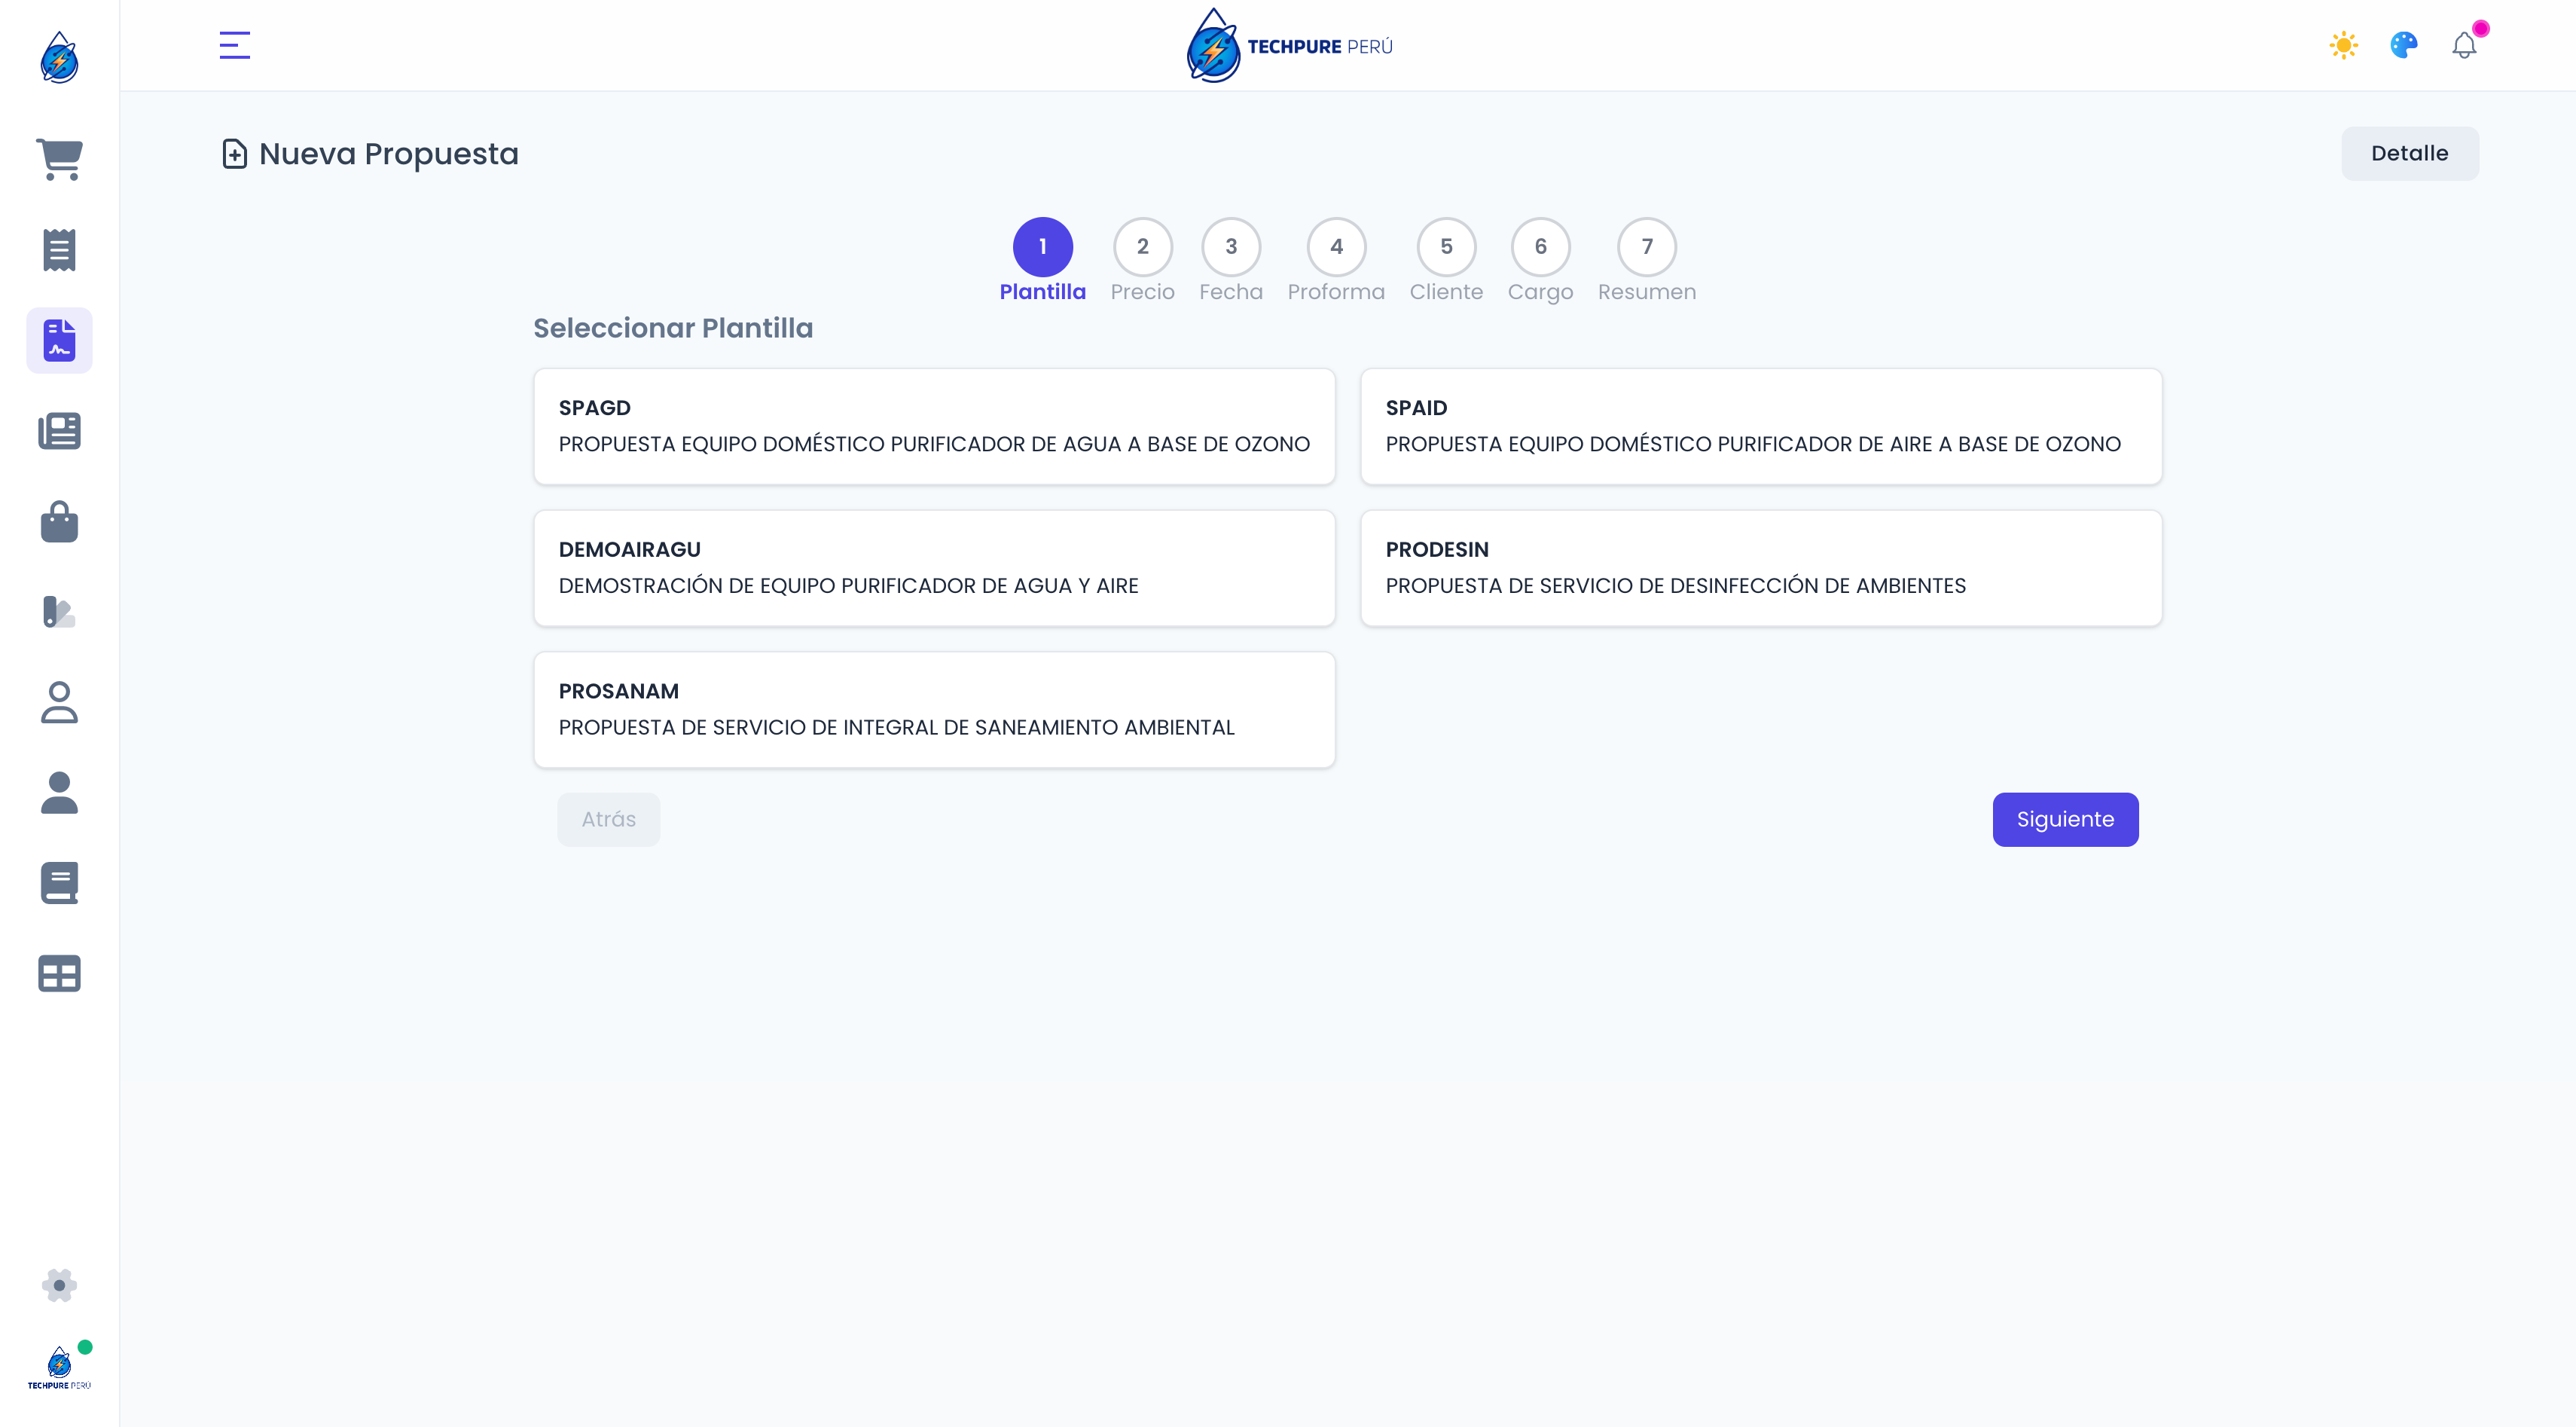Click the table grid sidebar icon
Image resolution: width=2576 pixels, height=1427 pixels.
(x=59, y=974)
